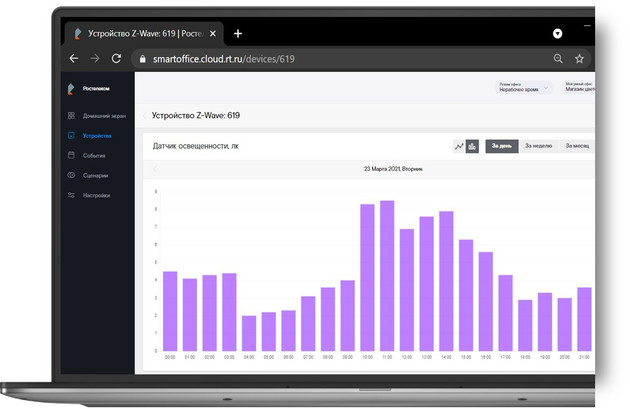Click the browser back arrow
Viewport: 630px width, 409px height.
pos(74,59)
